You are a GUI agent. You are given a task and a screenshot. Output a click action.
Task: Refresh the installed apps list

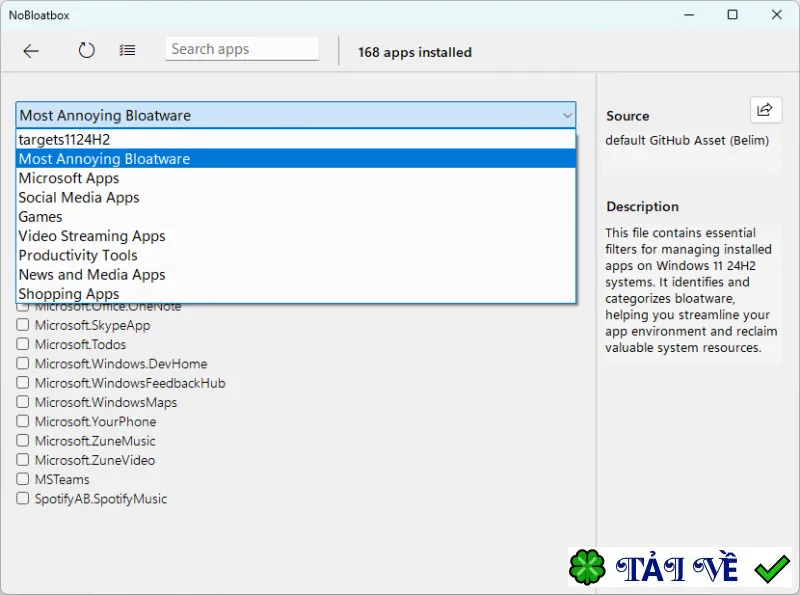(86, 50)
